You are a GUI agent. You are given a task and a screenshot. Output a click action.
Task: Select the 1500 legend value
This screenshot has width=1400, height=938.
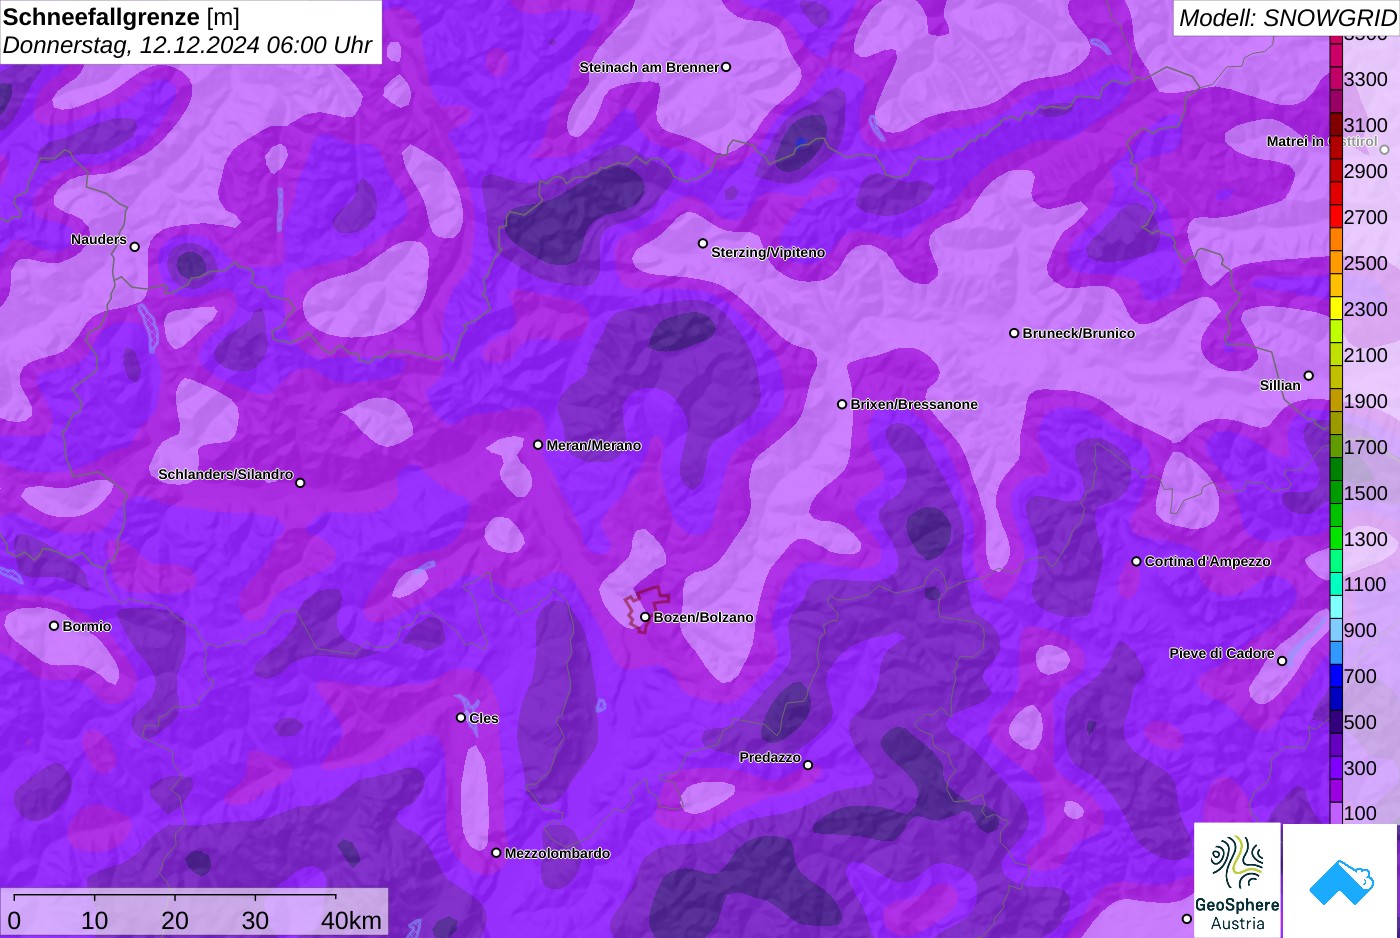click(x=1366, y=493)
